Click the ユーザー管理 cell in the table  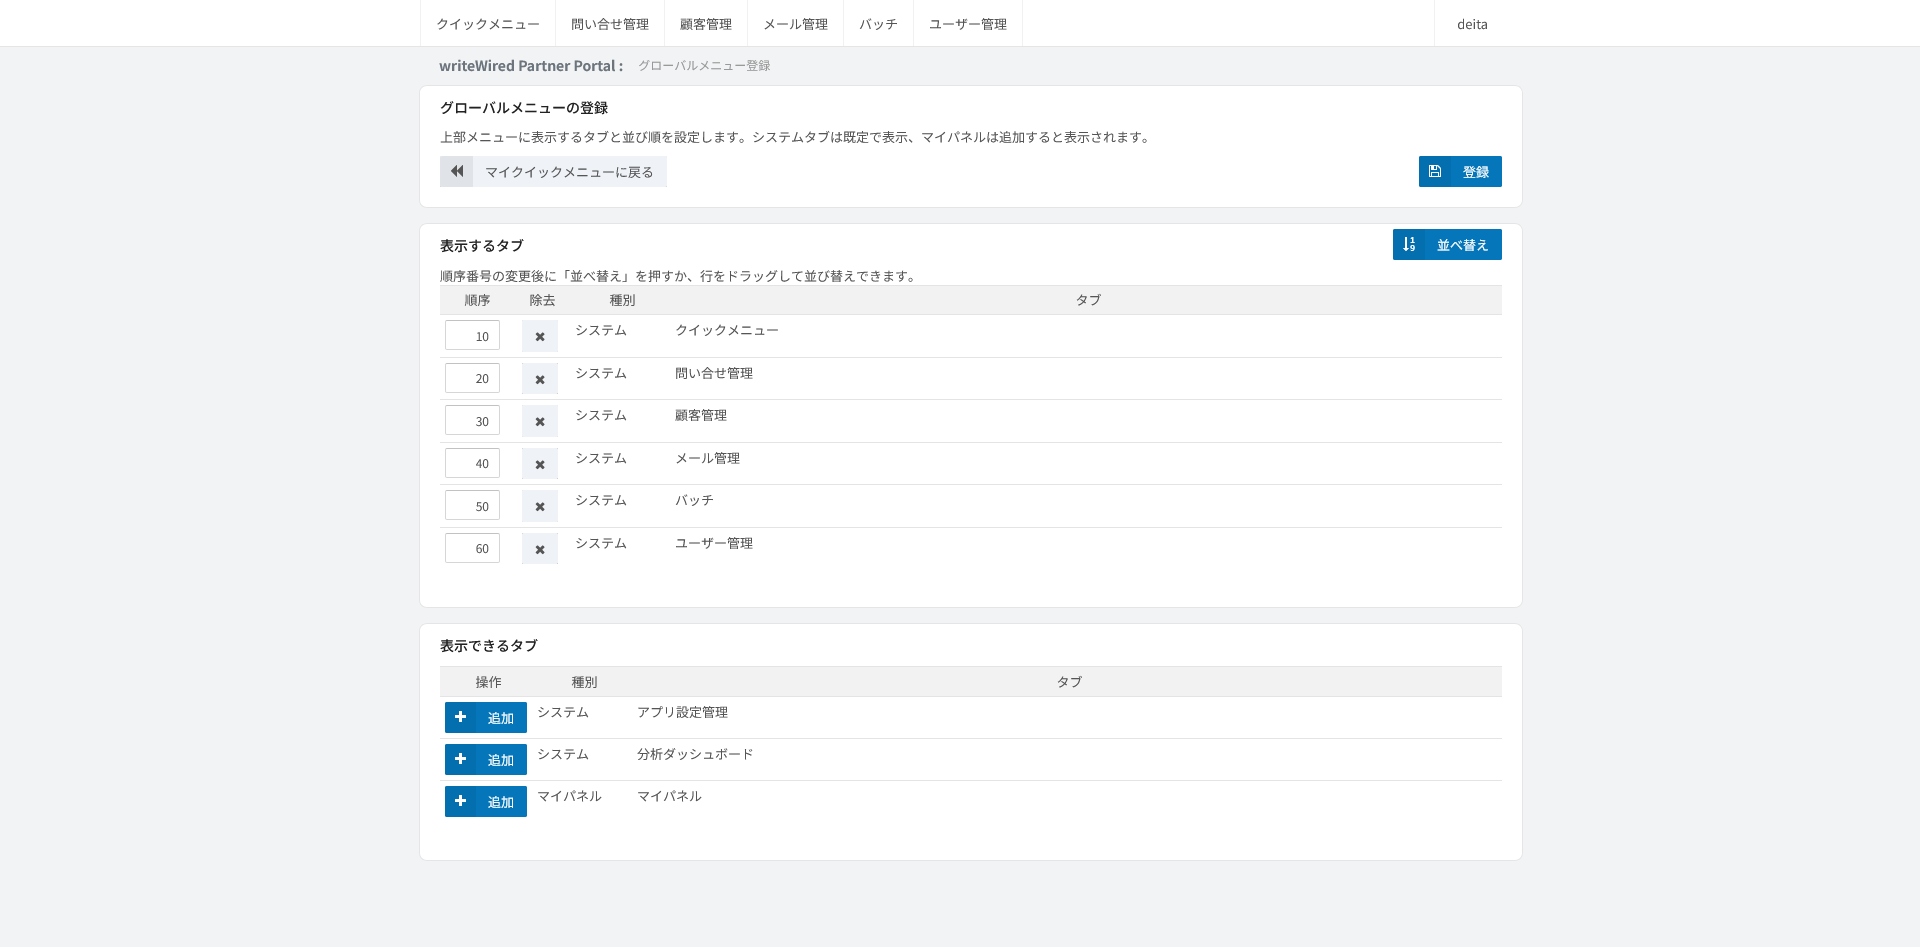point(714,543)
